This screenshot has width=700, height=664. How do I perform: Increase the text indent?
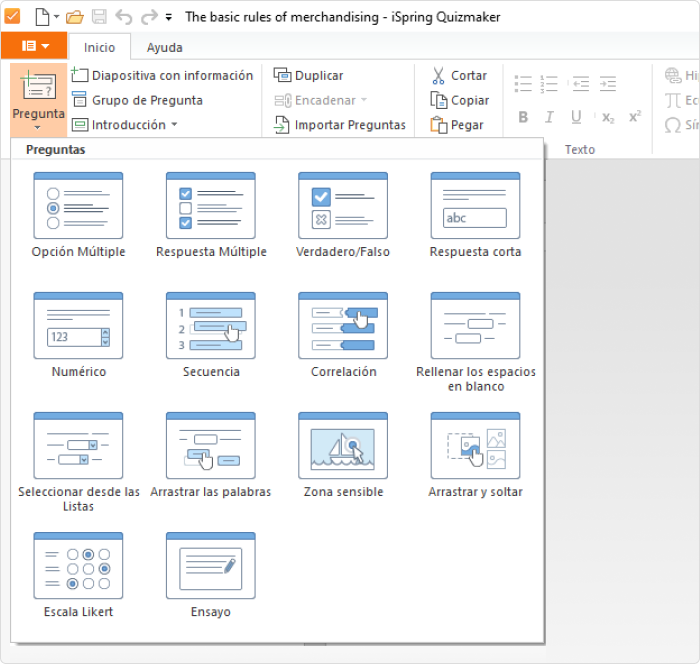(x=608, y=84)
